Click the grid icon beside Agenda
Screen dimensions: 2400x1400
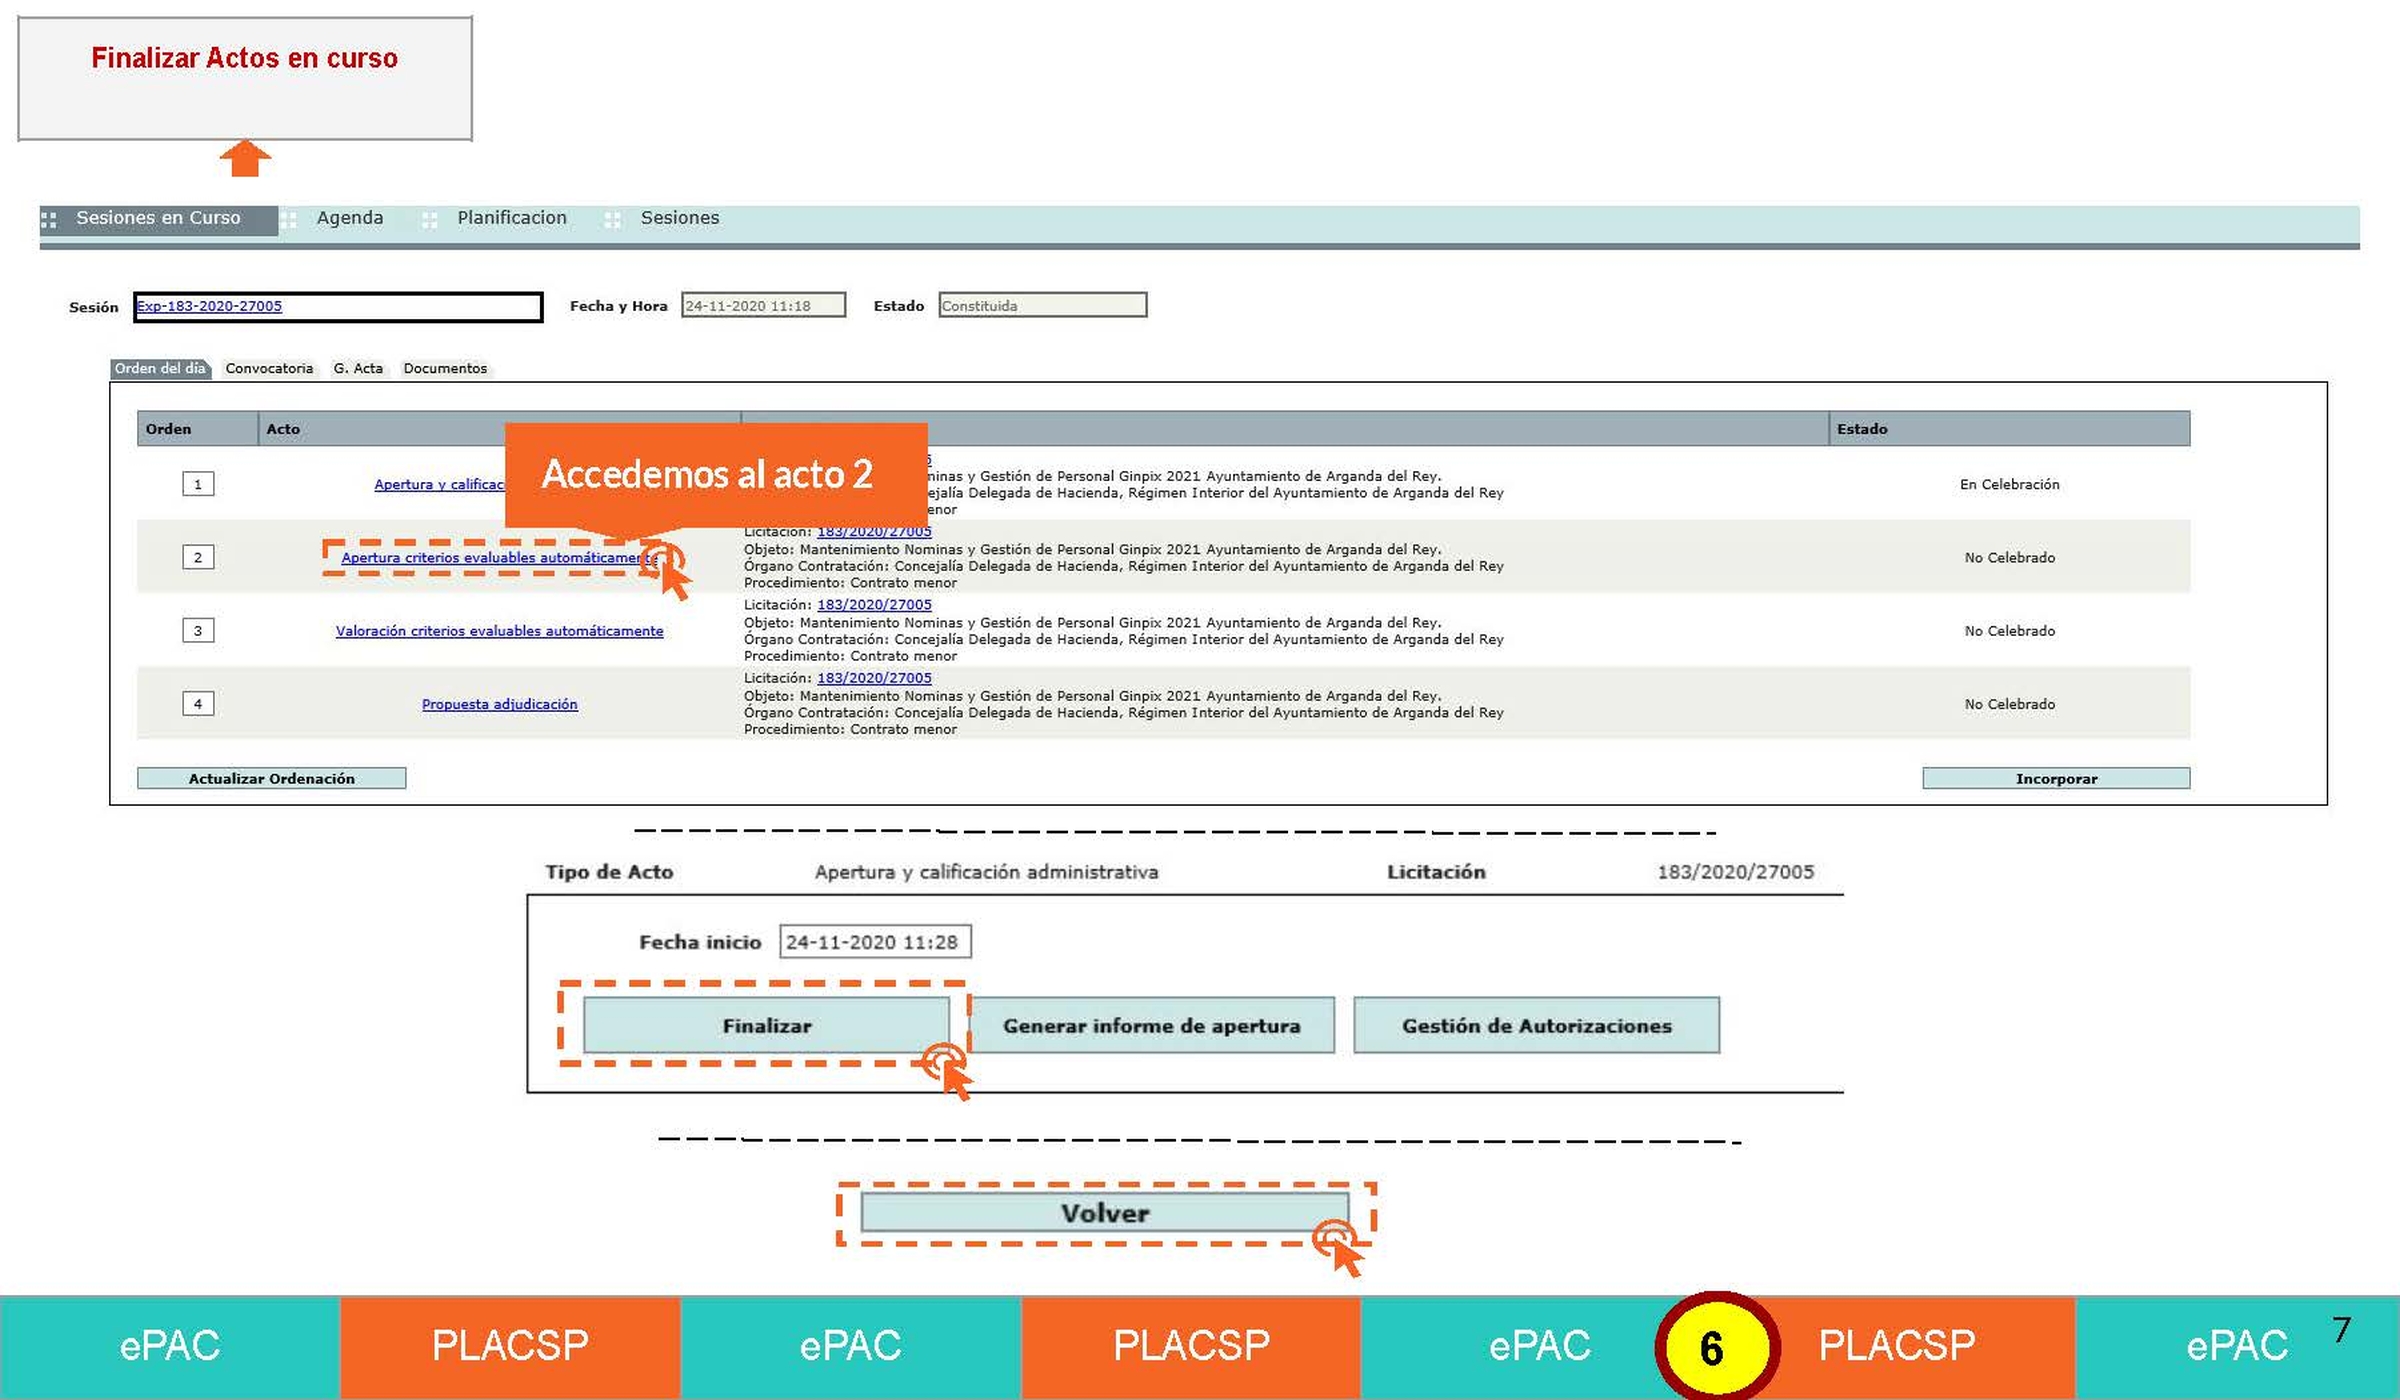[x=288, y=219]
